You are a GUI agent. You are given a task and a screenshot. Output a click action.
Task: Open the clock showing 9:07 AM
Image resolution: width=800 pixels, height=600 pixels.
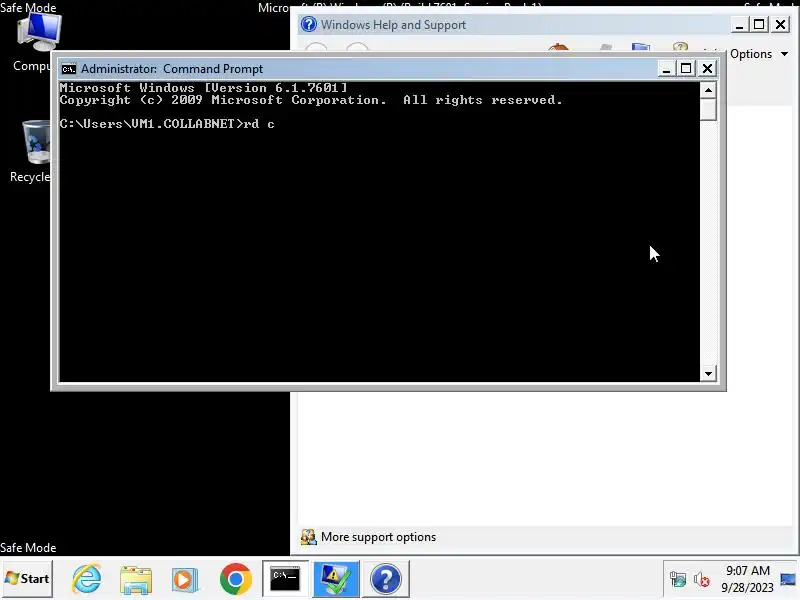pos(747,570)
